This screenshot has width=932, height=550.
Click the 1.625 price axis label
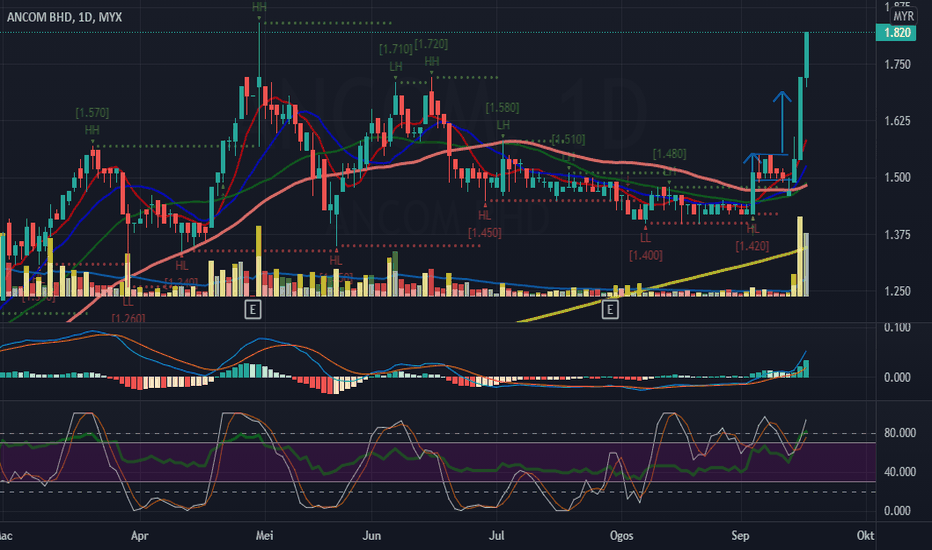pos(897,121)
